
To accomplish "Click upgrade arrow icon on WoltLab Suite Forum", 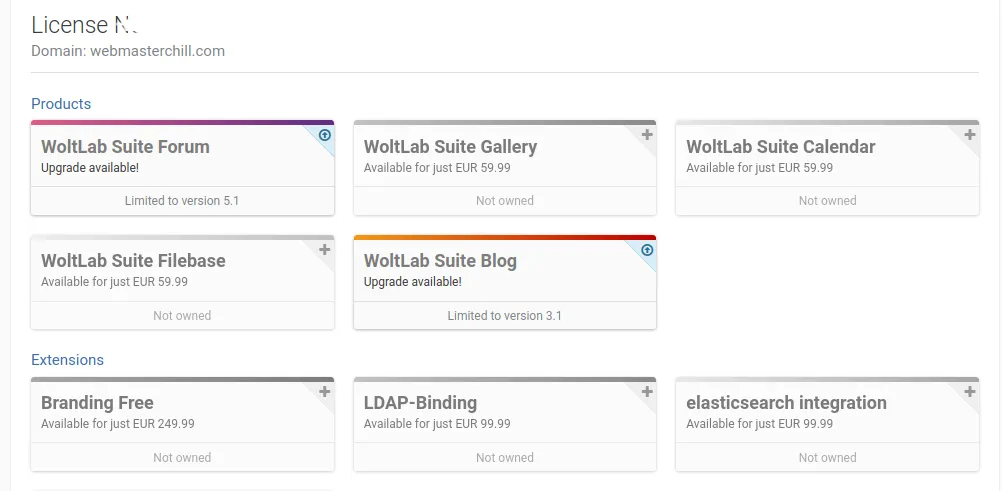I will 325,135.
